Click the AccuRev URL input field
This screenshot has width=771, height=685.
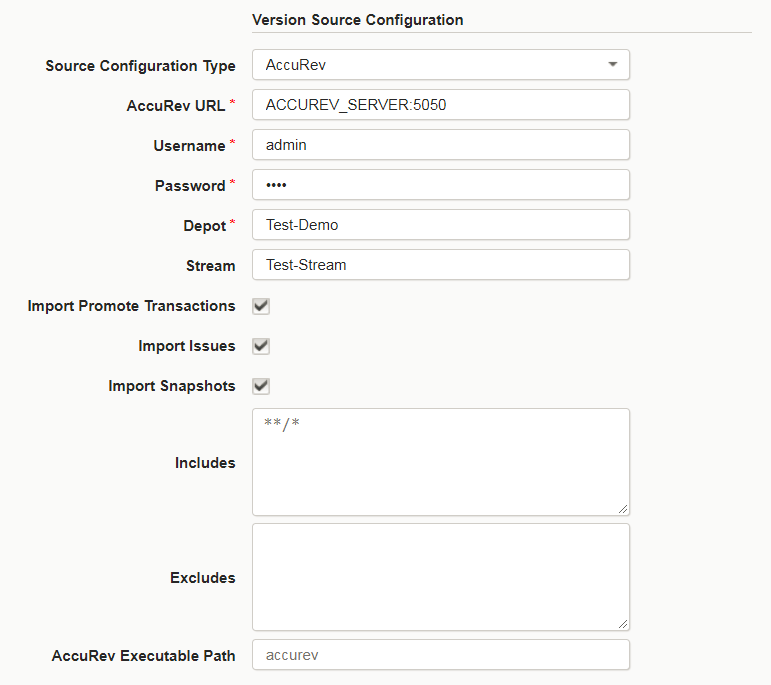click(x=440, y=105)
